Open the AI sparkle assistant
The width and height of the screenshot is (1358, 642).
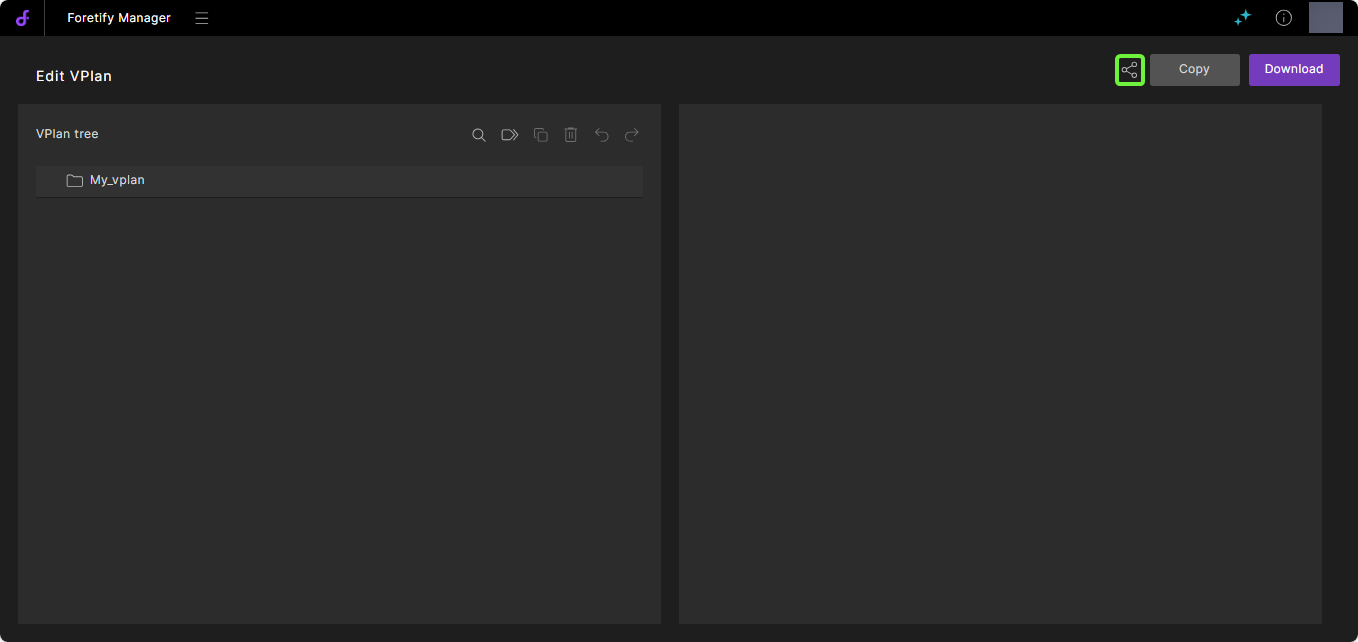coord(1242,18)
